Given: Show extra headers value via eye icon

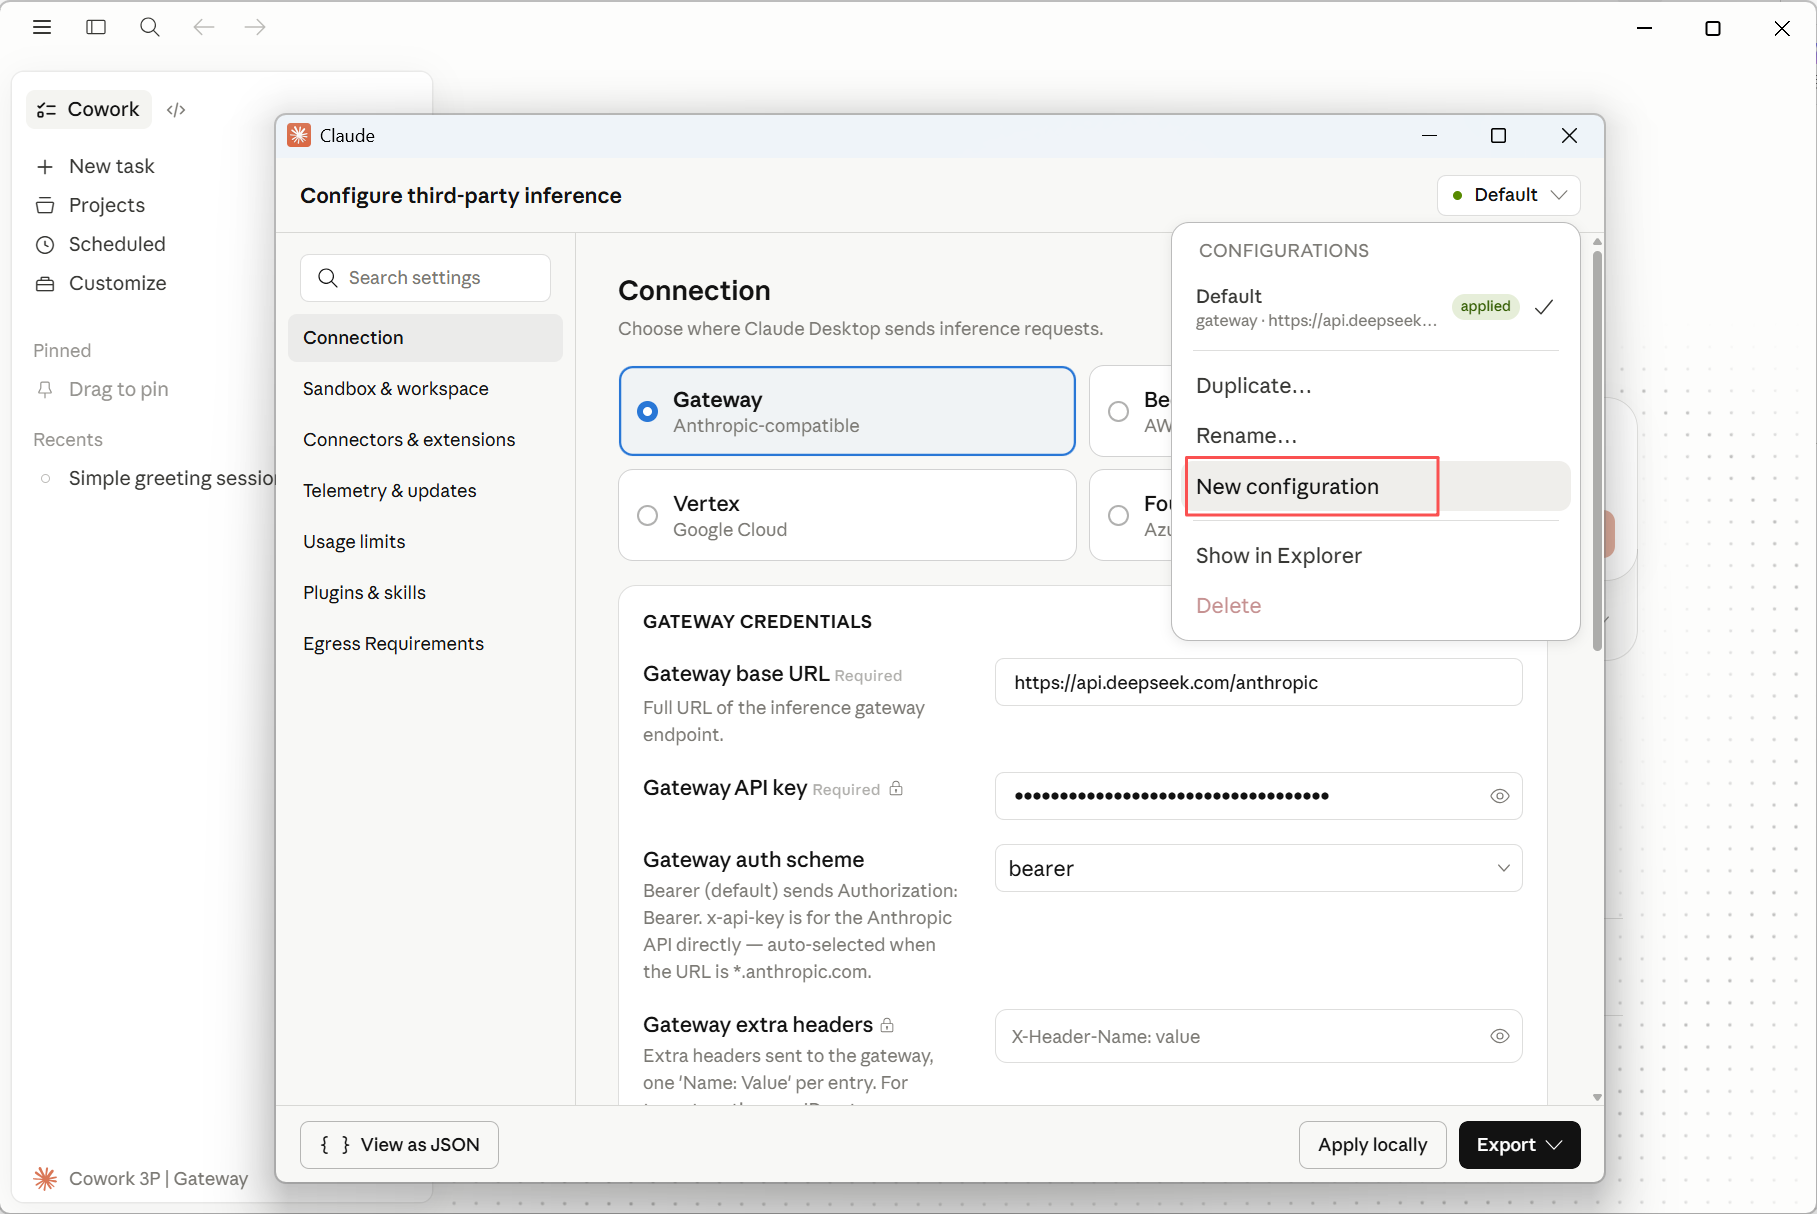Looking at the screenshot, I should click(x=1499, y=1036).
